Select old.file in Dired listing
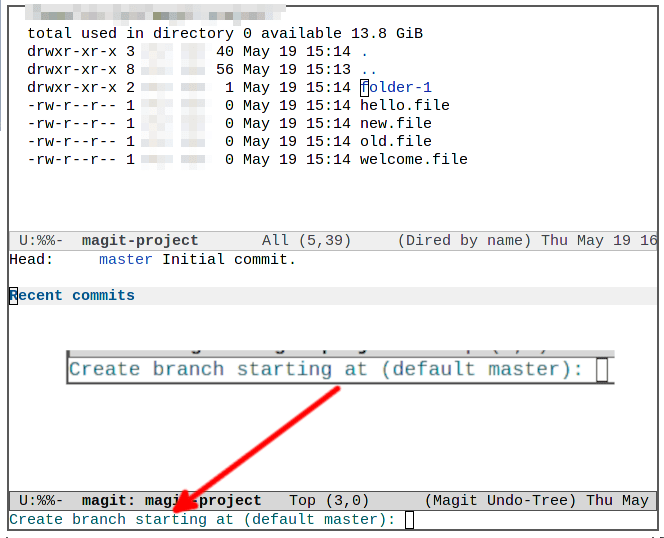 pos(396,141)
